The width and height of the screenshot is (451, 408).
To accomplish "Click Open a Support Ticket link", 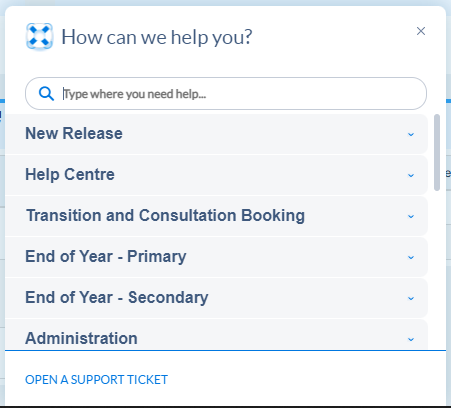I will 96,380.
